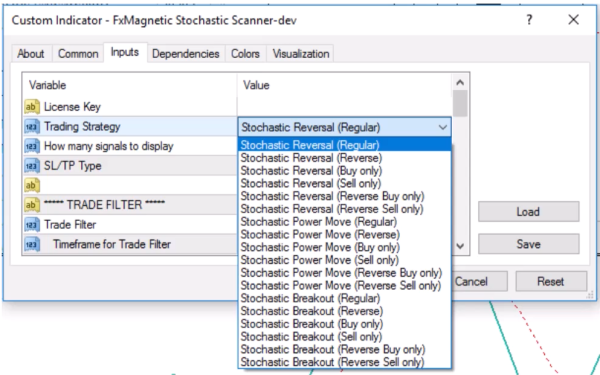The height and width of the screenshot is (375, 600).
Task: Click the signals-to-display row type icon
Action: pos(32,146)
